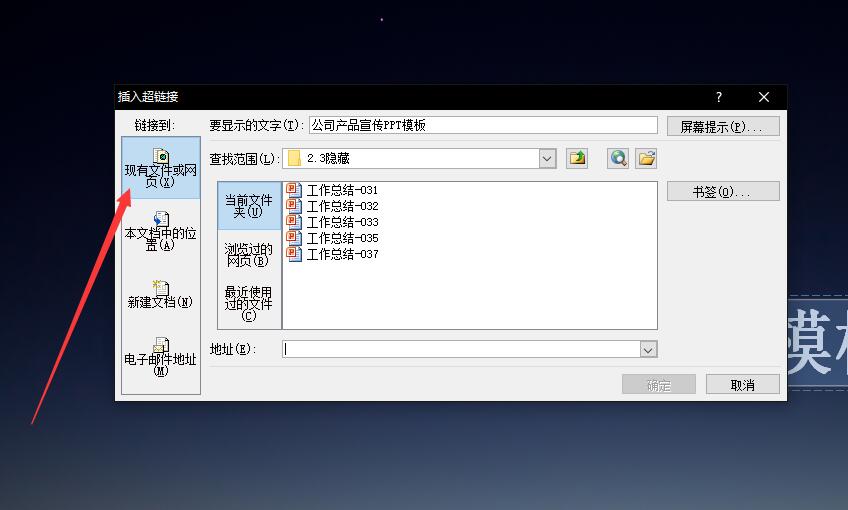Open the Bookmark button

click(x=723, y=191)
